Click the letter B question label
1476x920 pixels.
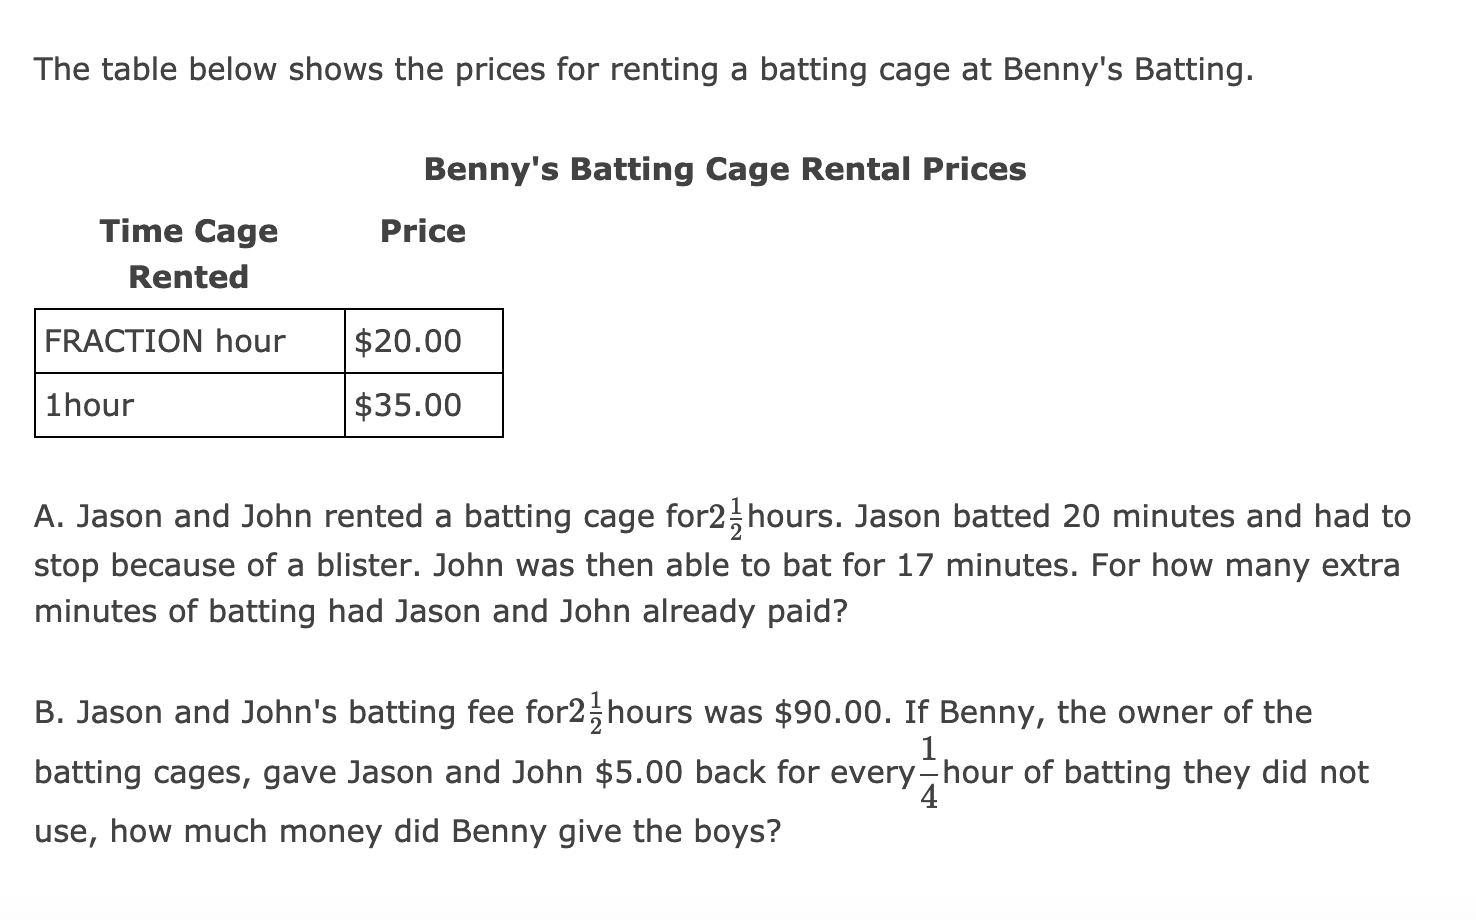pyautogui.click(x=45, y=713)
